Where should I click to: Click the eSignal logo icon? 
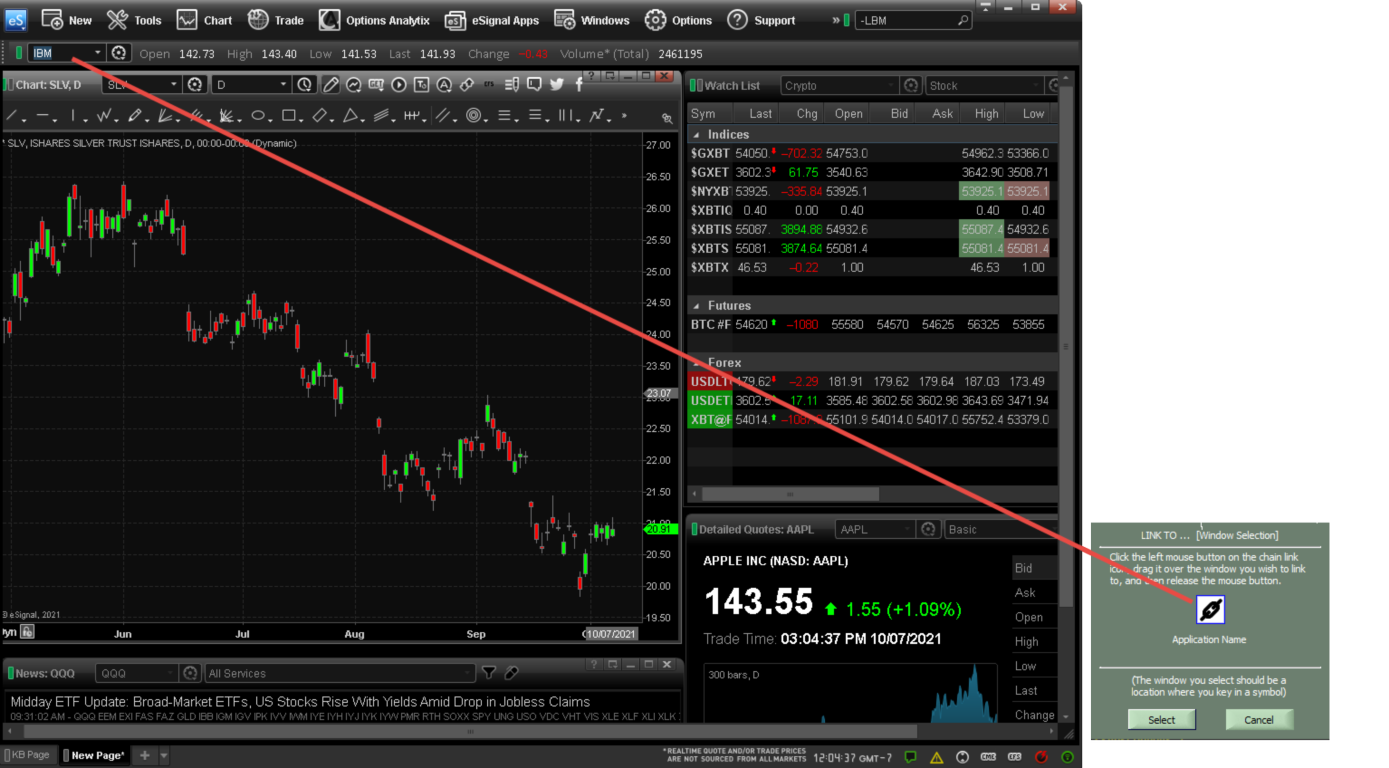[x=16, y=20]
